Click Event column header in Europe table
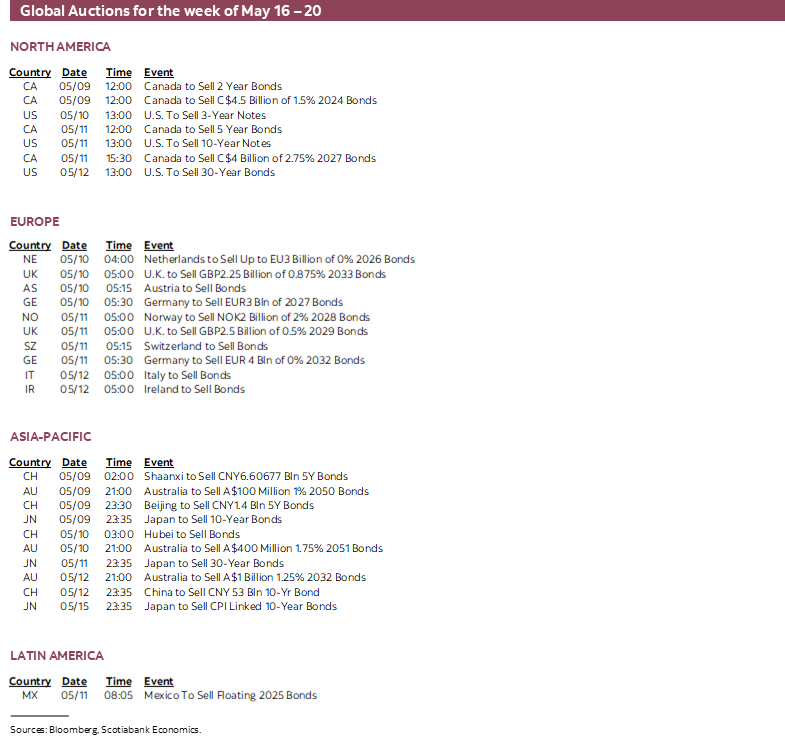This screenshot has height=741, width=785. pos(158,246)
